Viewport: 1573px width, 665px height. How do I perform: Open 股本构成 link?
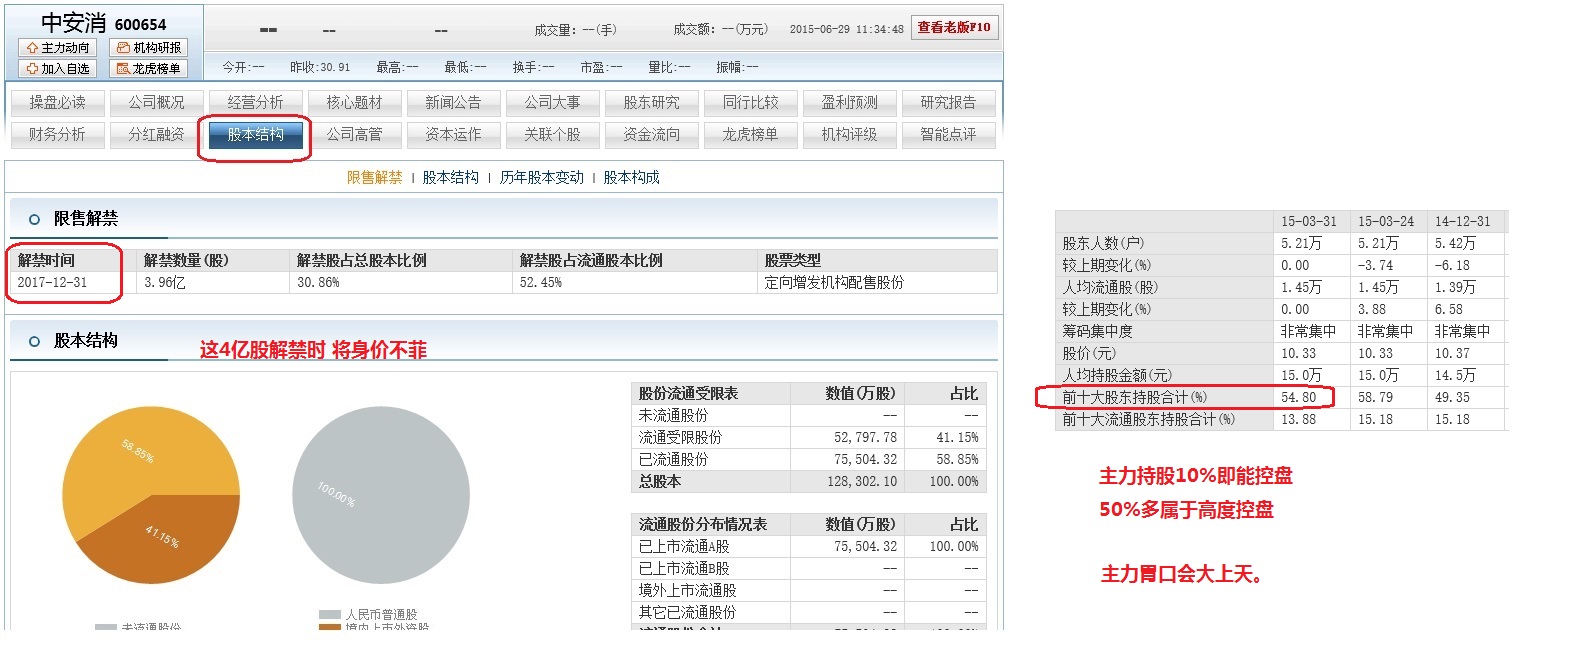pyautogui.click(x=631, y=177)
